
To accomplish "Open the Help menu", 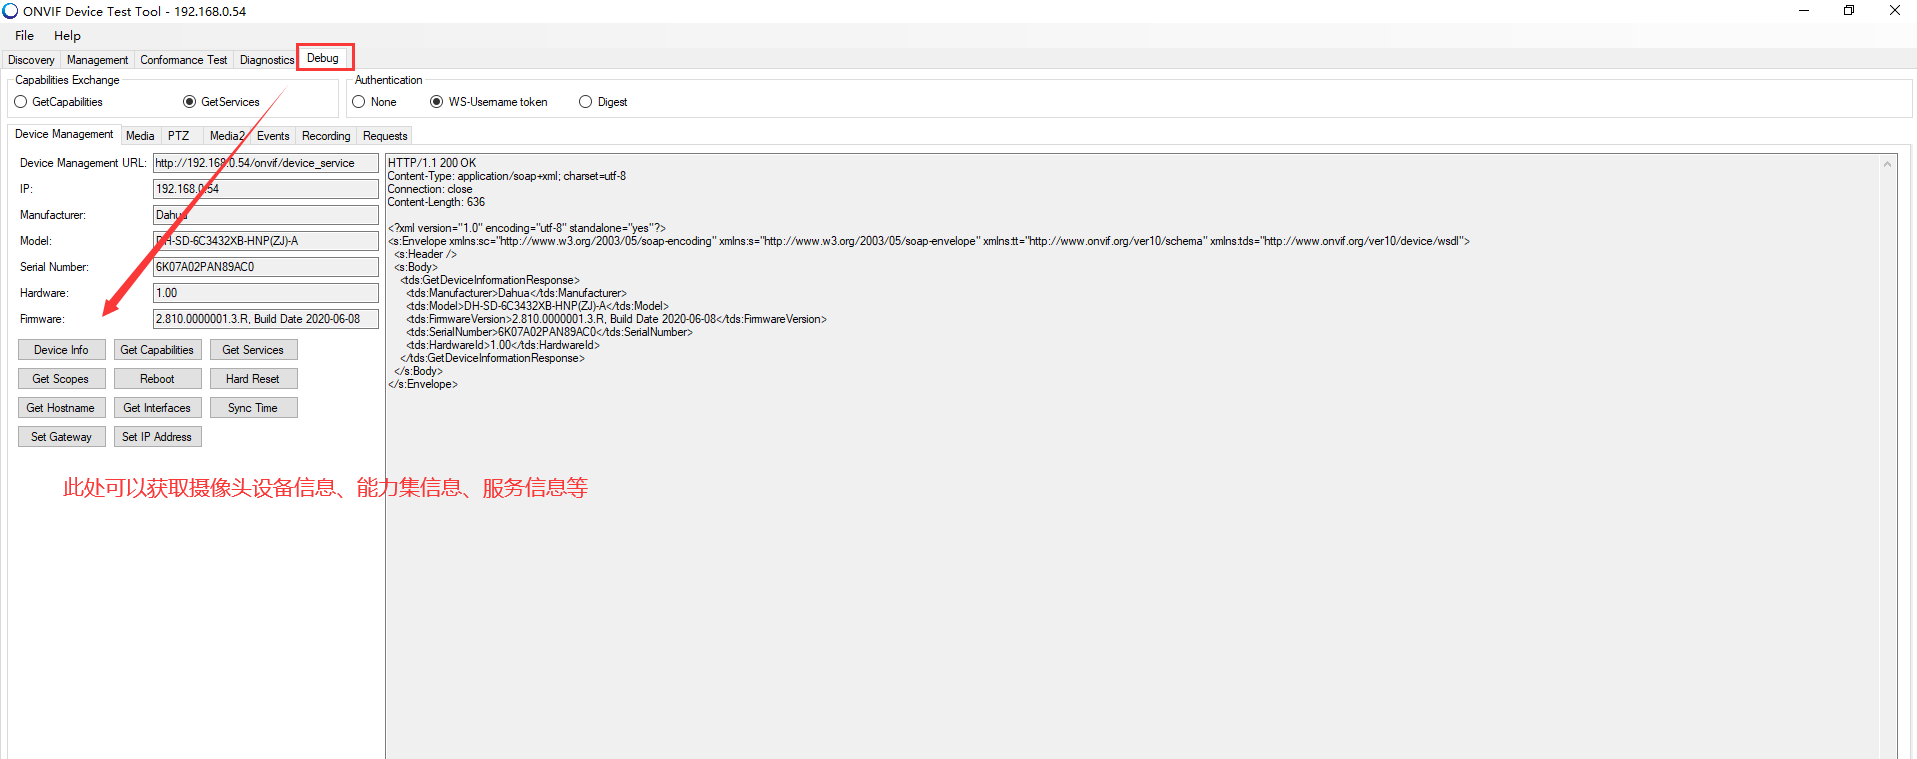I will point(67,36).
